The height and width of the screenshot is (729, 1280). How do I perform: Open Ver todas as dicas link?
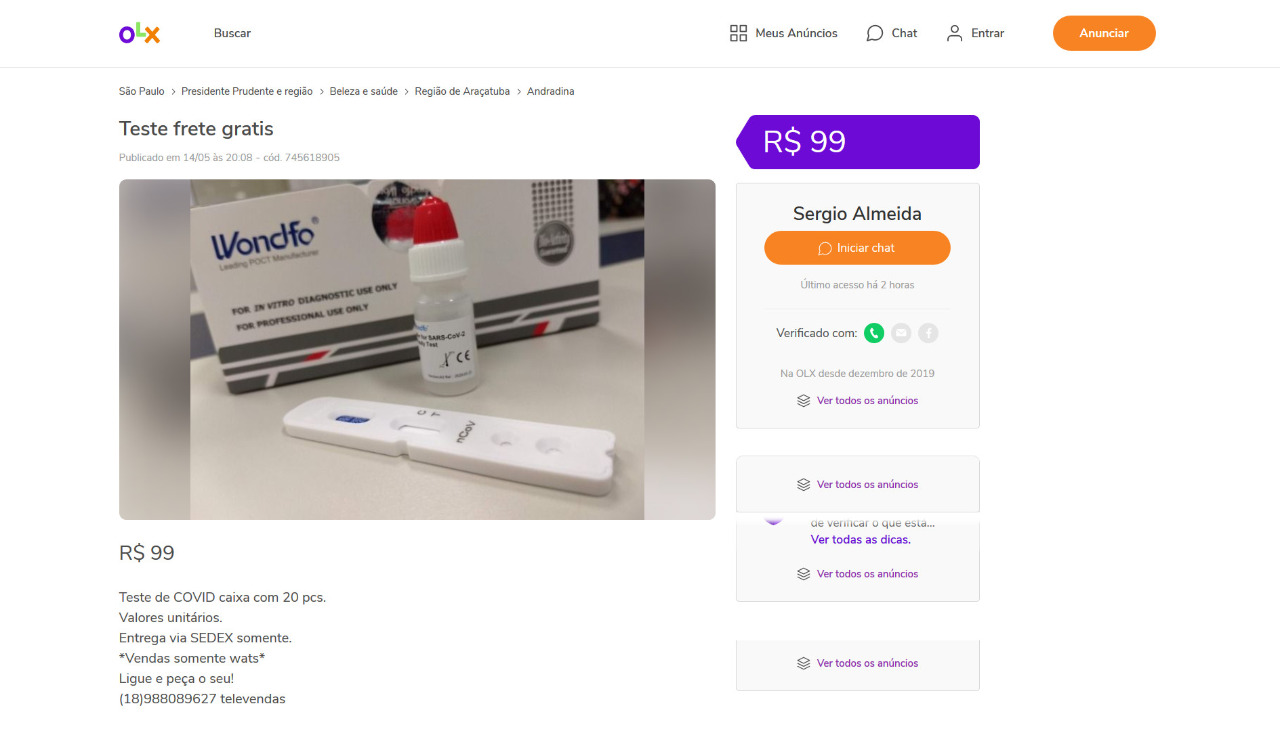point(860,540)
